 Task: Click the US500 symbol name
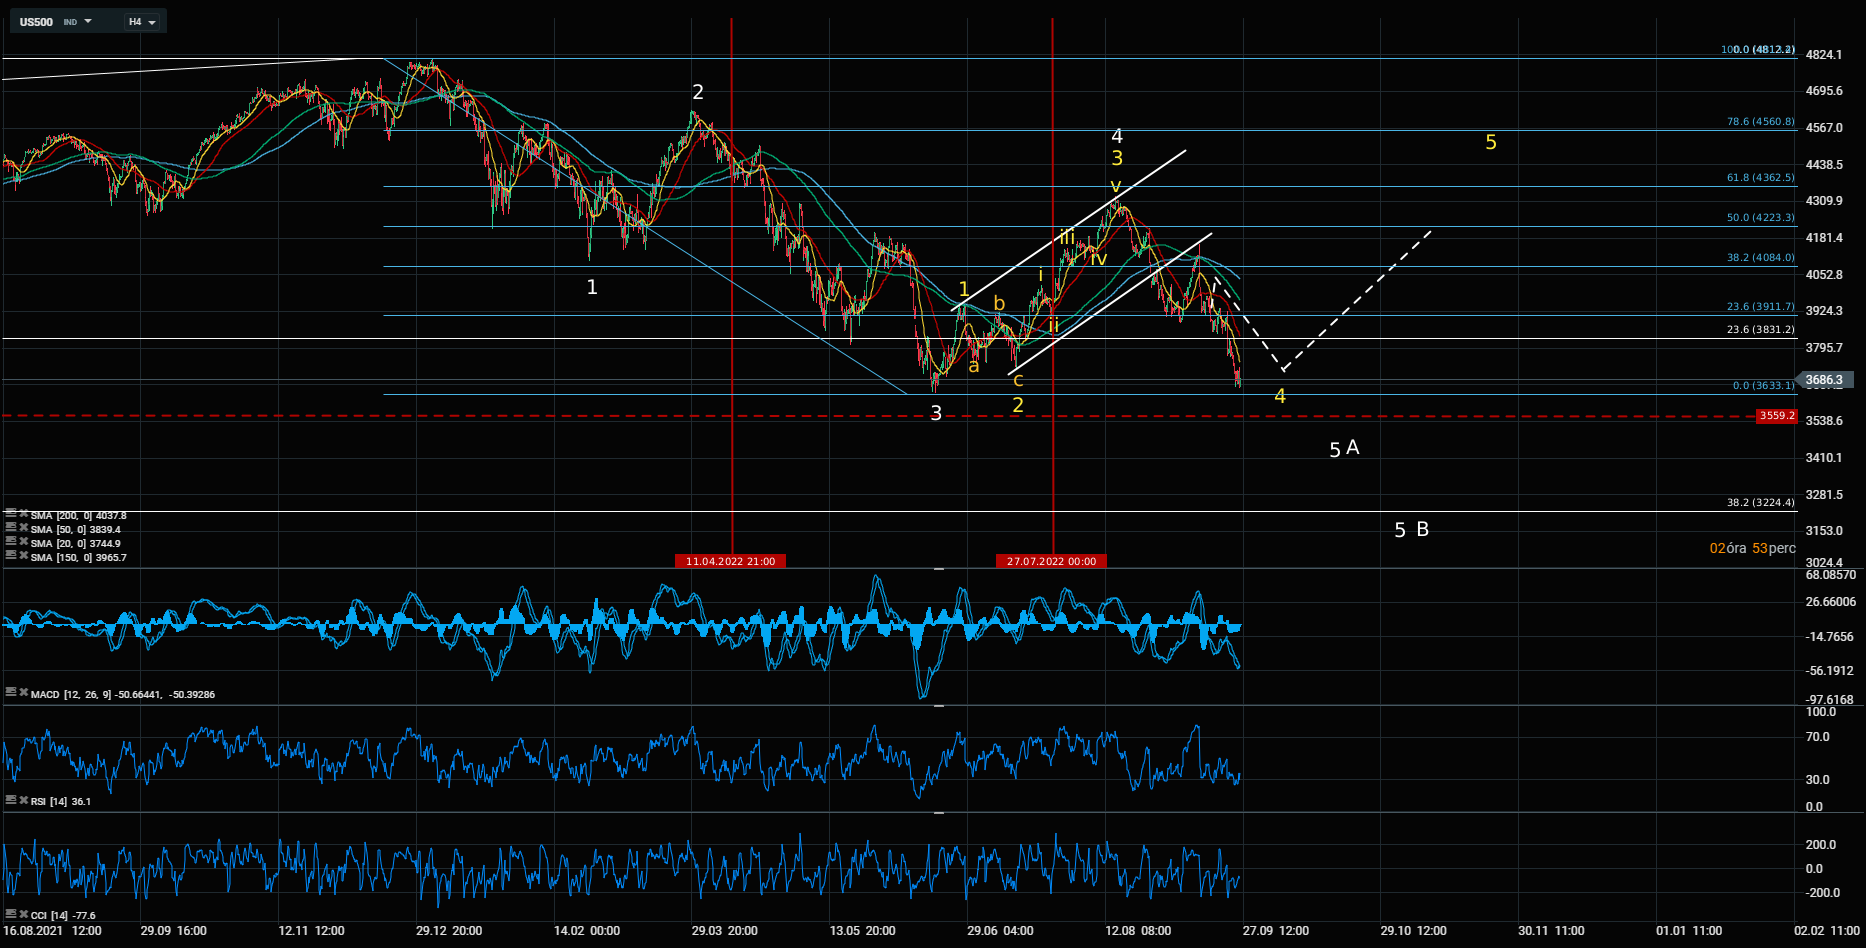[x=37, y=22]
